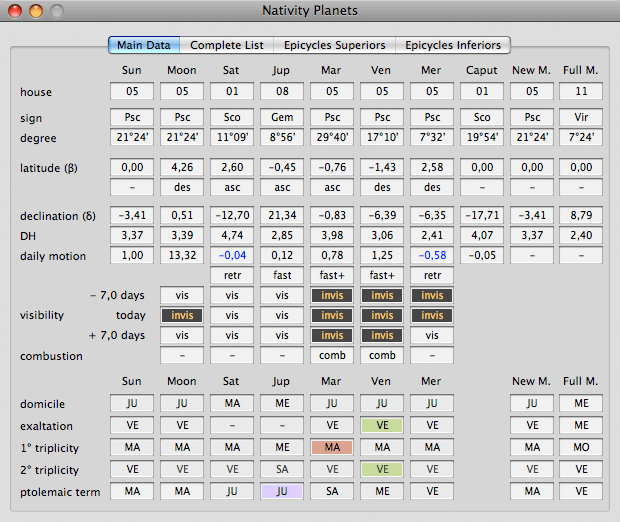This screenshot has width=620, height=522.
Task: Click the Mar DH value 3,98
Action: [x=332, y=235]
